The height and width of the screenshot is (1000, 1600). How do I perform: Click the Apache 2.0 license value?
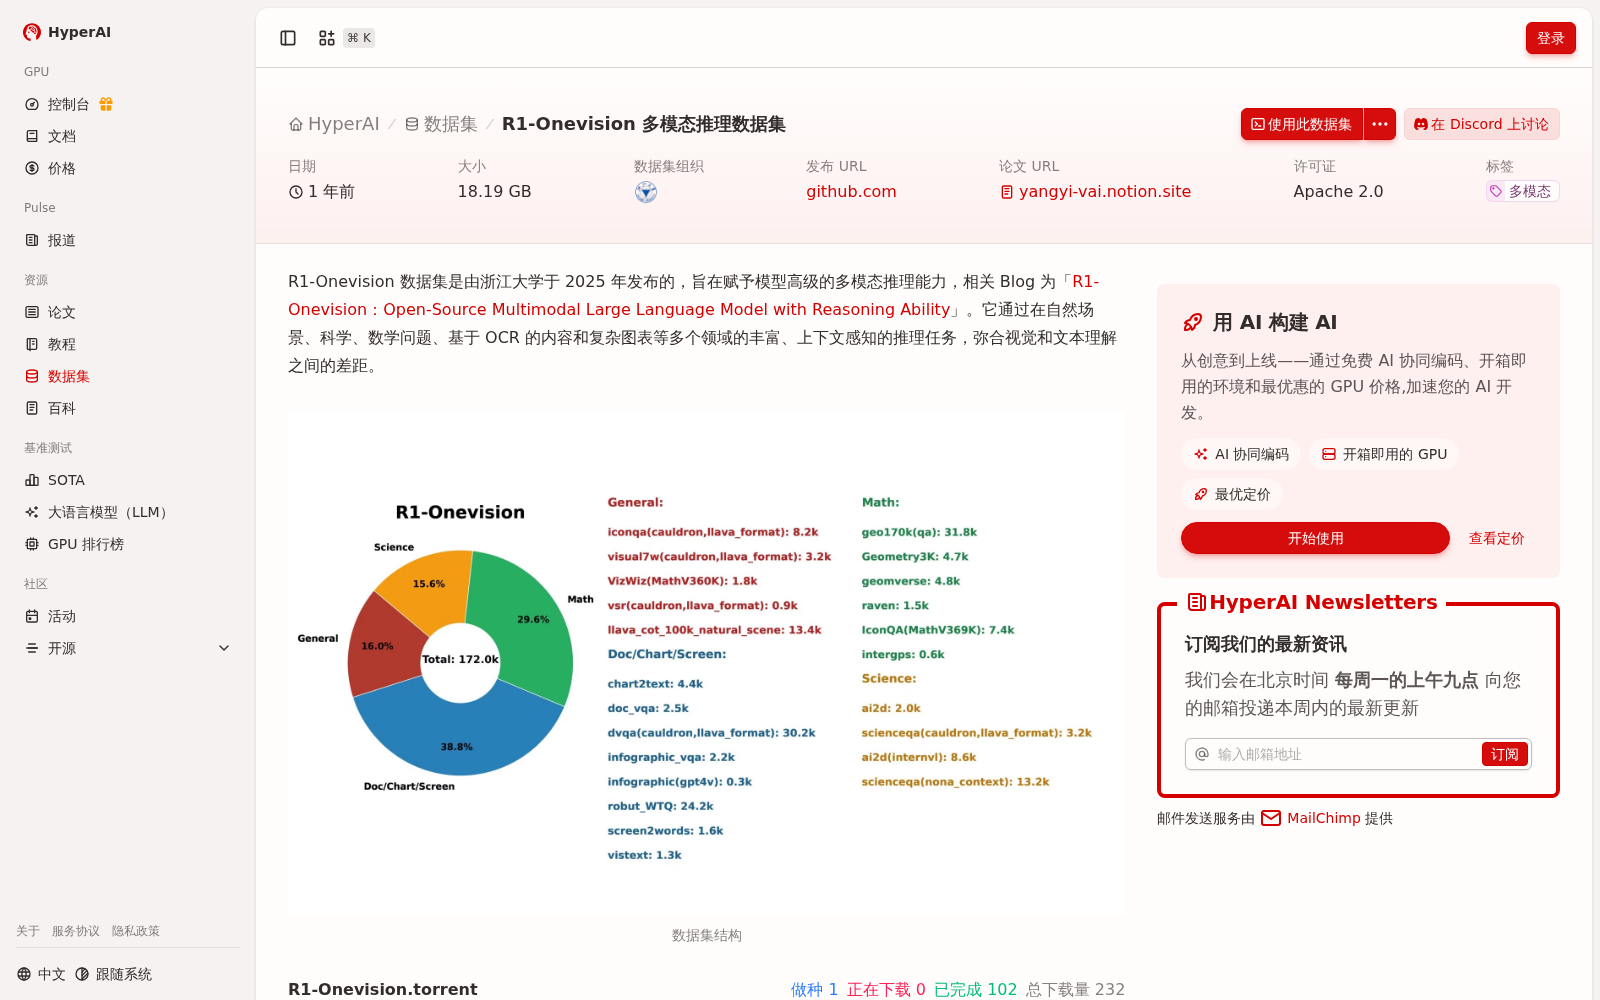pyautogui.click(x=1338, y=191)
